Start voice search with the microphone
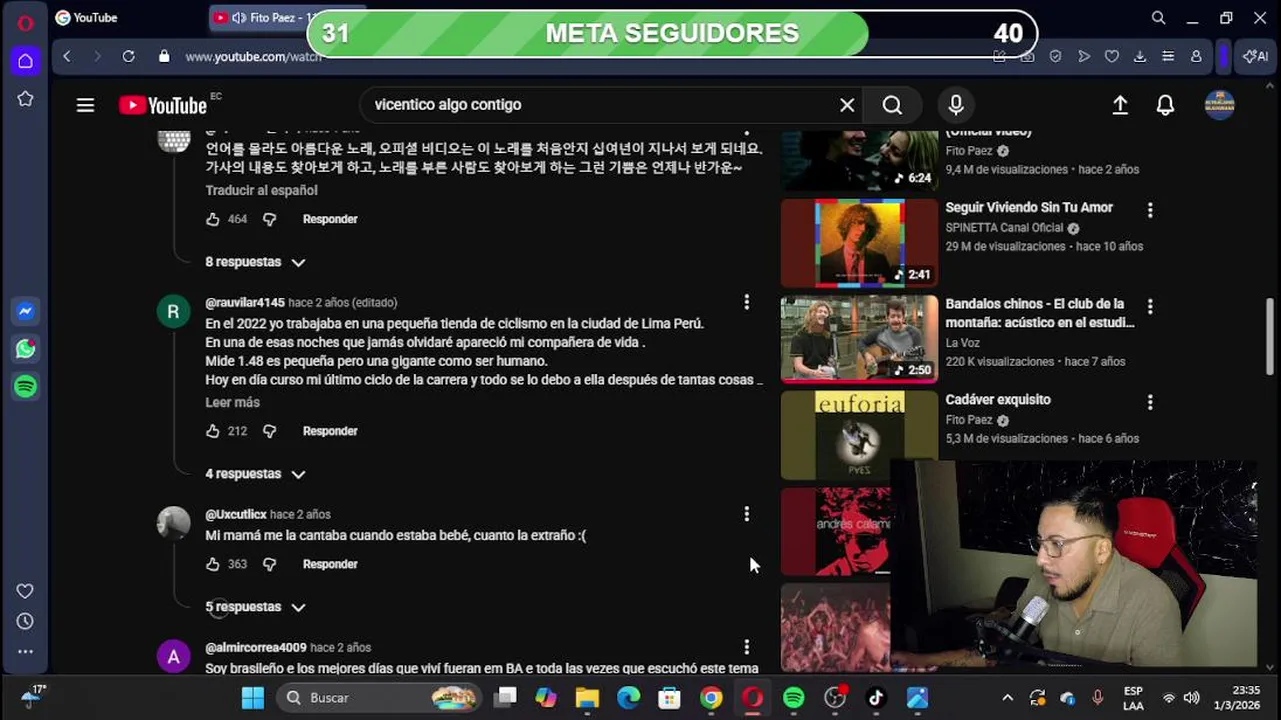This screenshot has height=720, width=1281. point(956,105)
